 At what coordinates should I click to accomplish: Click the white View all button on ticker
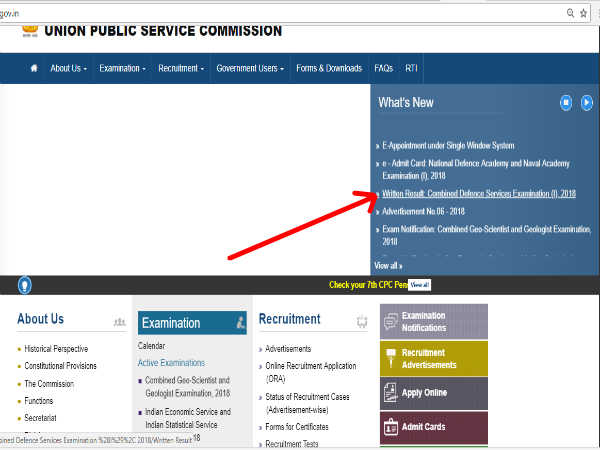tap(419, 285)
